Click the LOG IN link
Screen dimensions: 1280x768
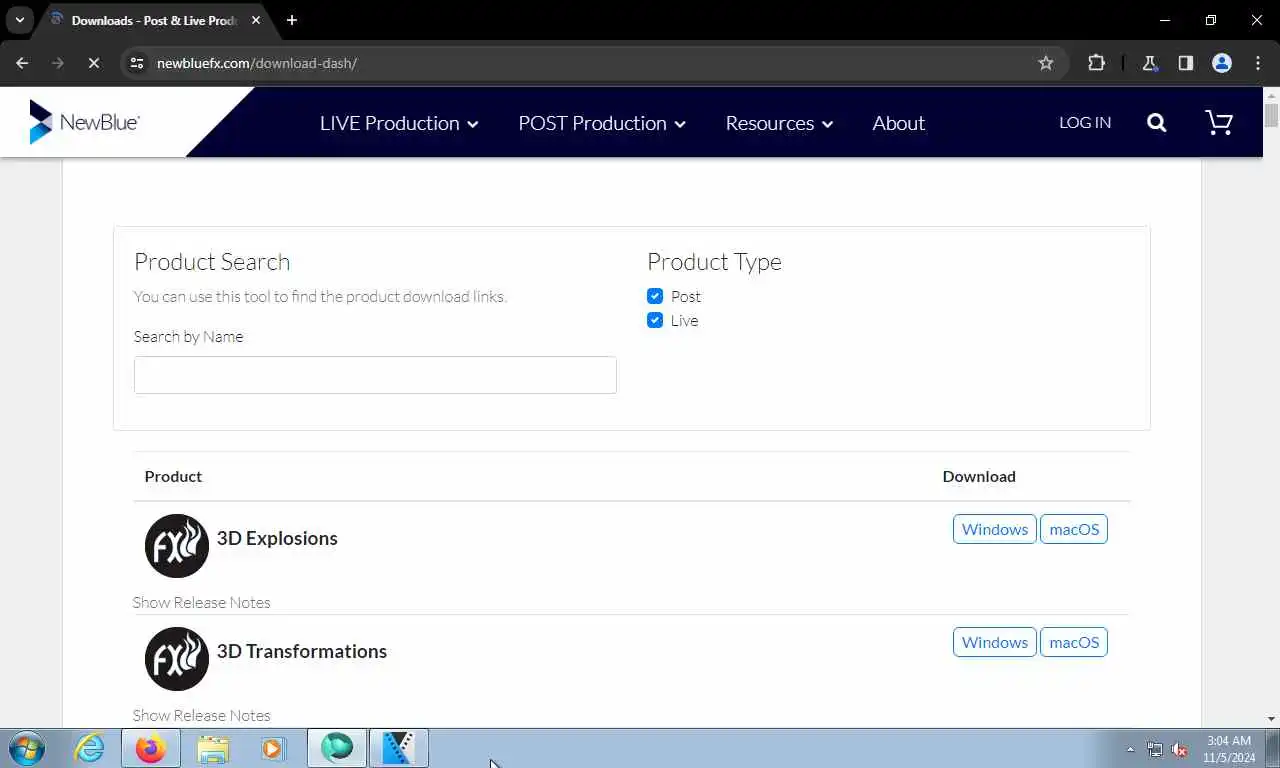(1085, 122)
